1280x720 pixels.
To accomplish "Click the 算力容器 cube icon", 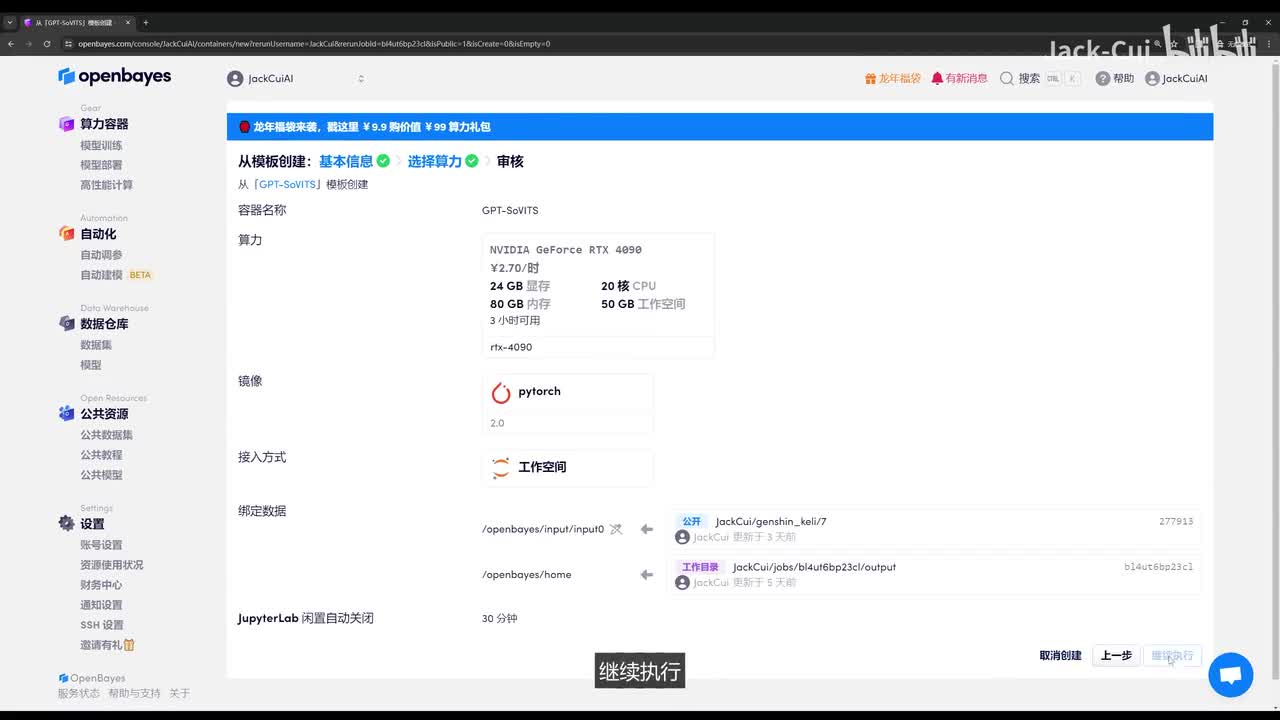I will click(x=66, y=124).
